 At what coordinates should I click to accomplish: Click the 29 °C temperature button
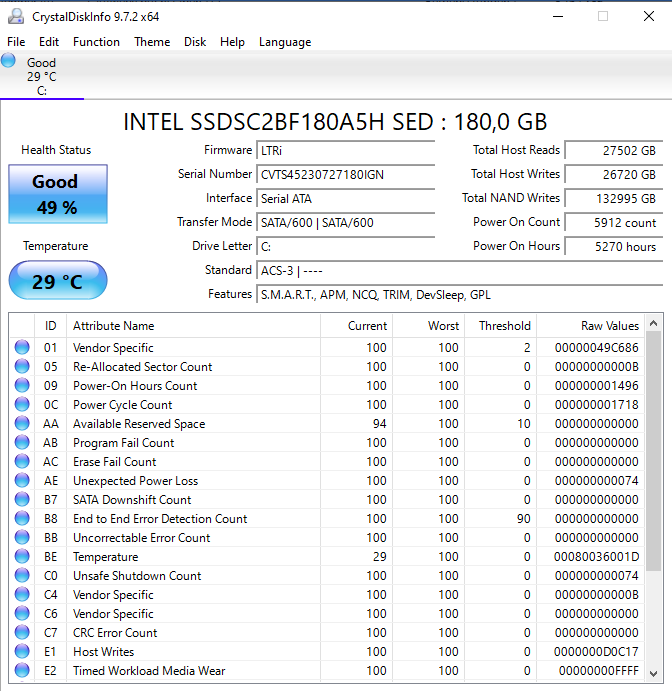pyautogui.click(x=58, y=281)
